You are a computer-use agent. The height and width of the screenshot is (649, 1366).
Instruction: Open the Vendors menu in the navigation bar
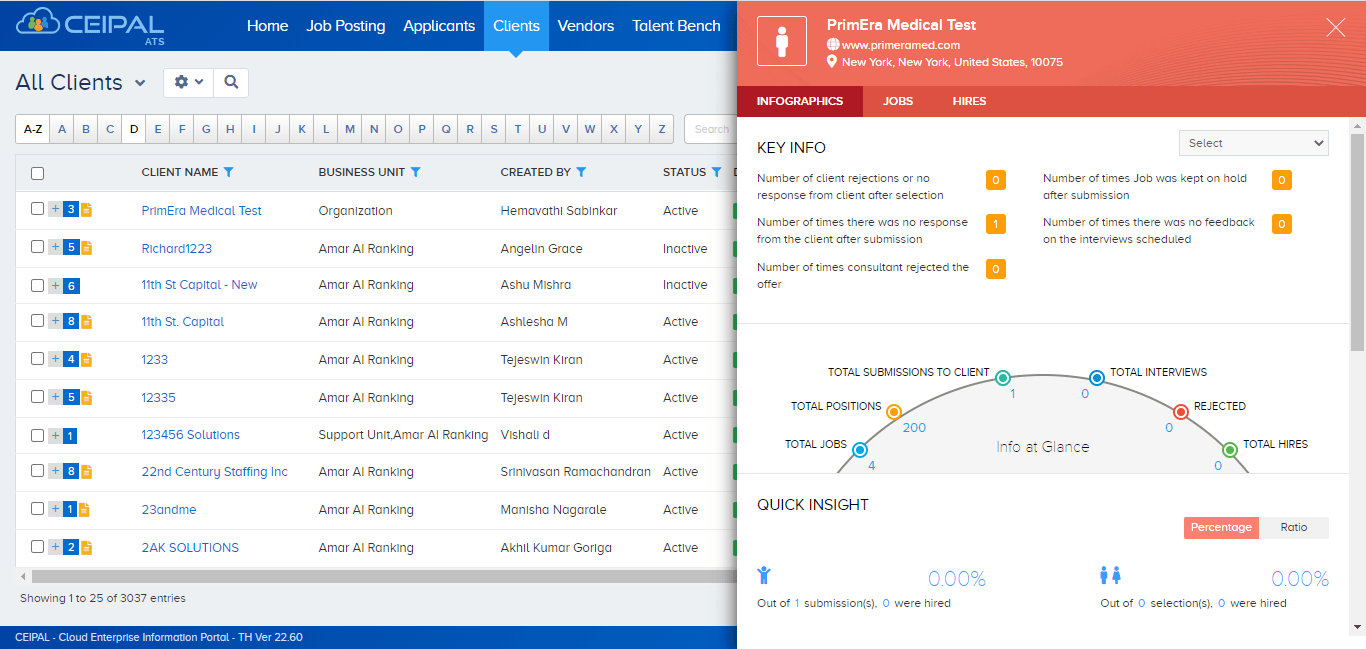[x=585, y=25]
